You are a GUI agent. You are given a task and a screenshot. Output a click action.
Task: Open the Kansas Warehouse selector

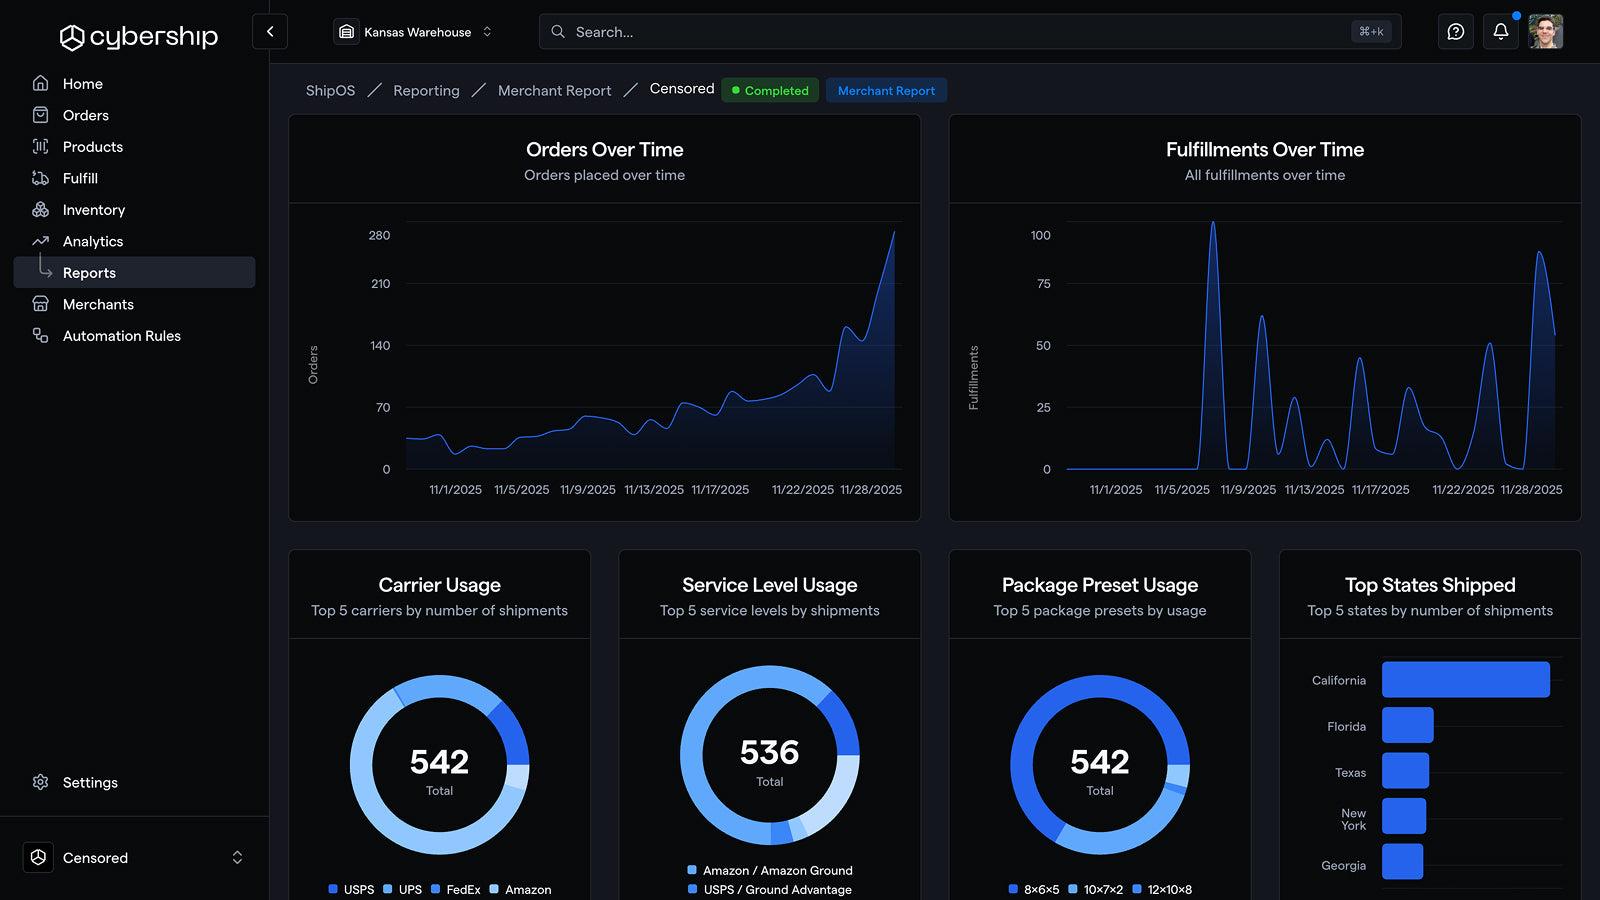coord(413,31)
